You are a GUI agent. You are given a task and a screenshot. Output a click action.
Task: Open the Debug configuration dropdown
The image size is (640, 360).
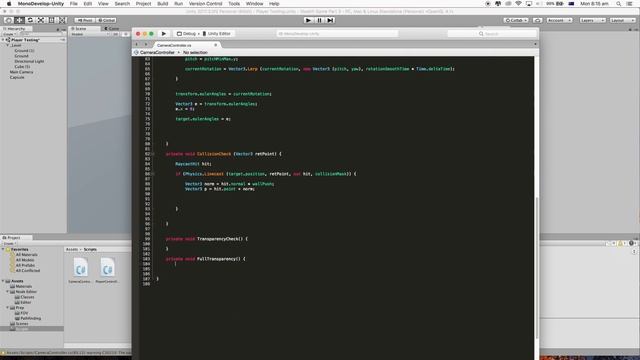[188, 33]
